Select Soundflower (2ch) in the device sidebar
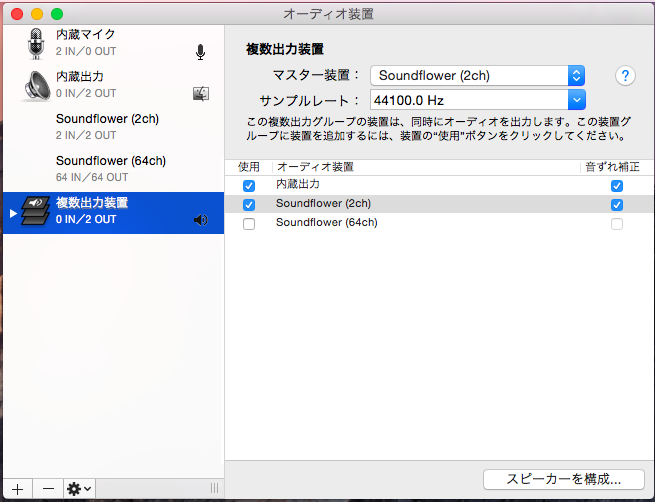This screenshot has height=502, width=655. (107, 127)
